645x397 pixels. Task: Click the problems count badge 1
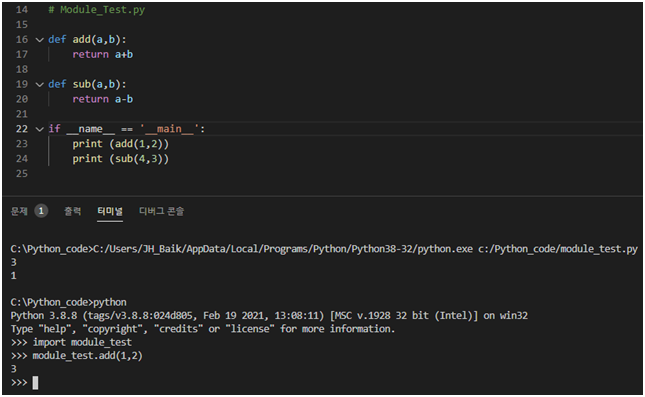click(41, 211)
